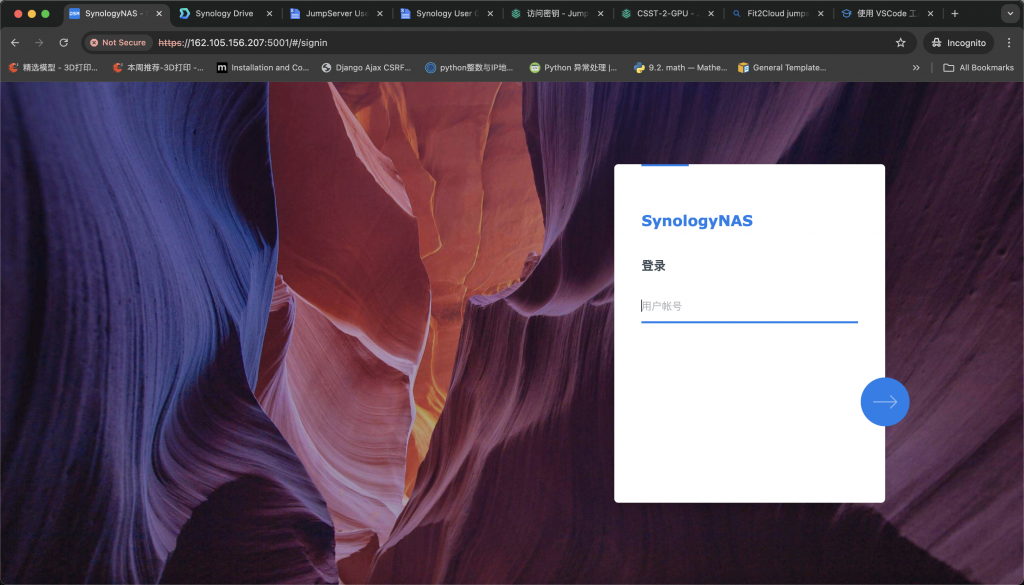Open Django Ajax CSRF bookmark
This screenshot has height=585, width=1024.
pyautogui.click(x=367, y=68)
